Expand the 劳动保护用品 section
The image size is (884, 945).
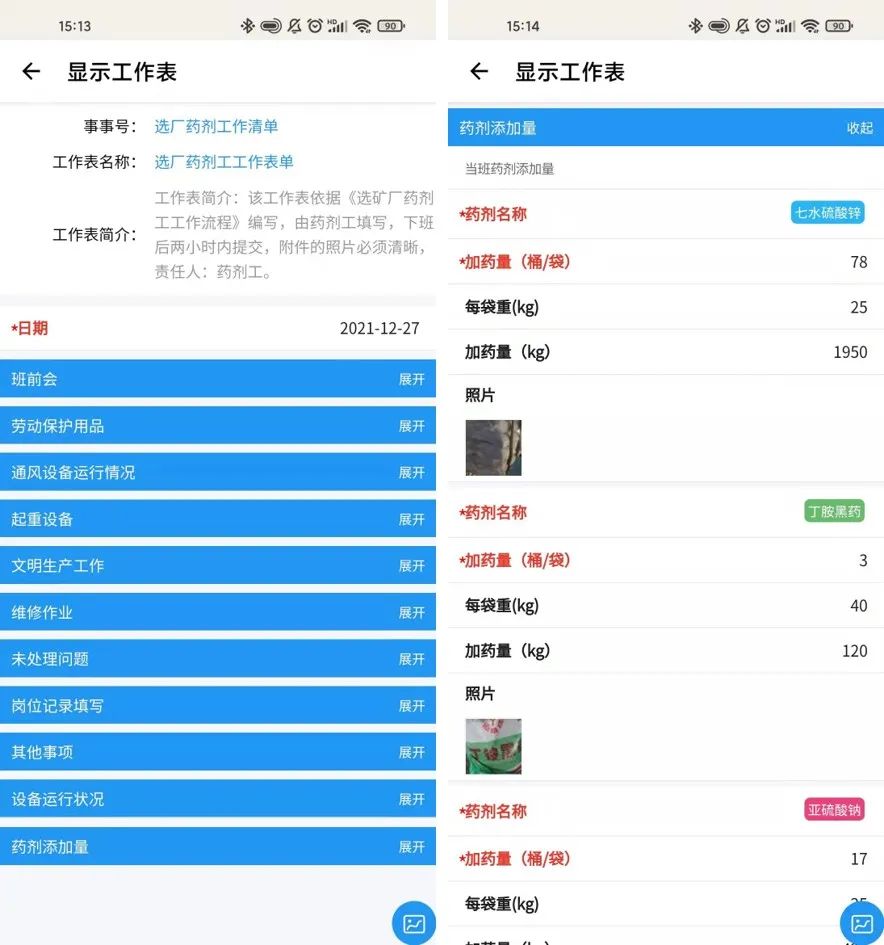411,426
